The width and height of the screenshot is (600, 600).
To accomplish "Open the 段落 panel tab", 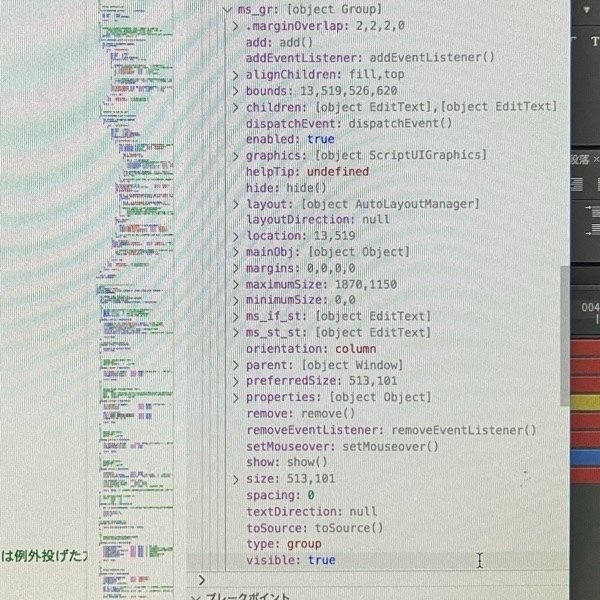I will 580,160.
